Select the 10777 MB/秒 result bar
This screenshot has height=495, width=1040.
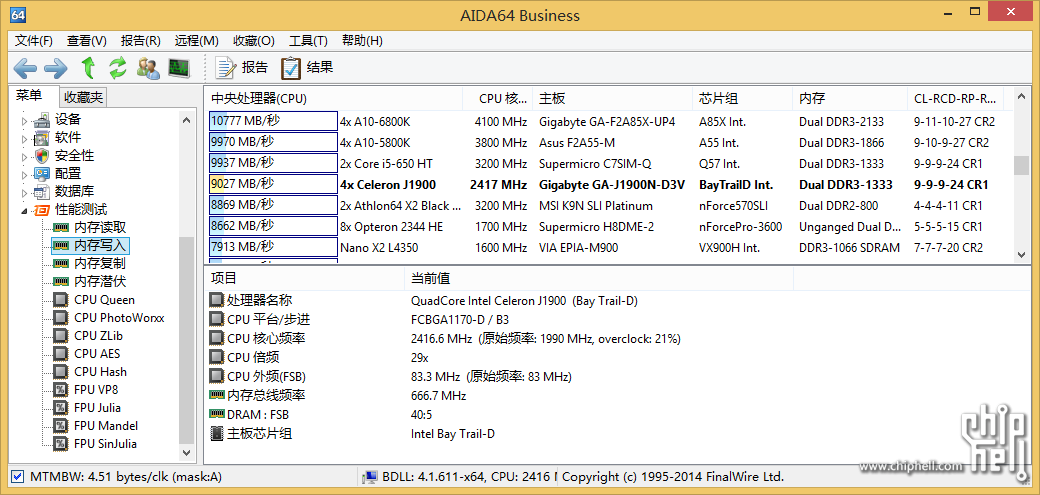point(273,121)
